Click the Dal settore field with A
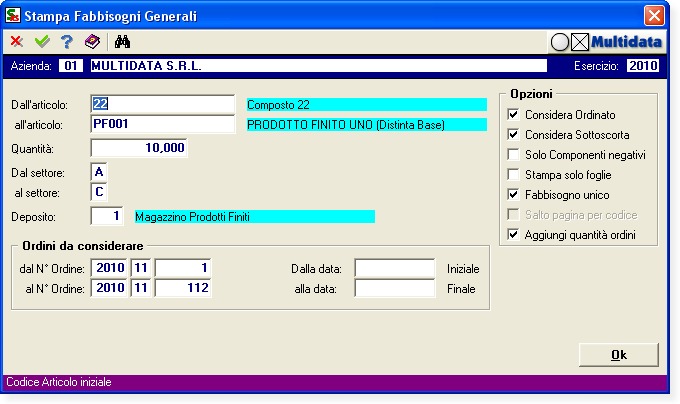Screen dimensions: 680x404 click(x=99, y=172)
